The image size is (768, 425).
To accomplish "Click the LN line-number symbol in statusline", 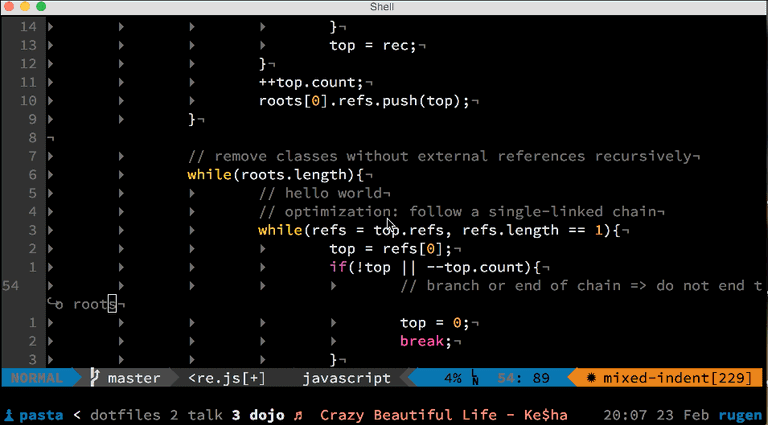I will click(475, 378).
